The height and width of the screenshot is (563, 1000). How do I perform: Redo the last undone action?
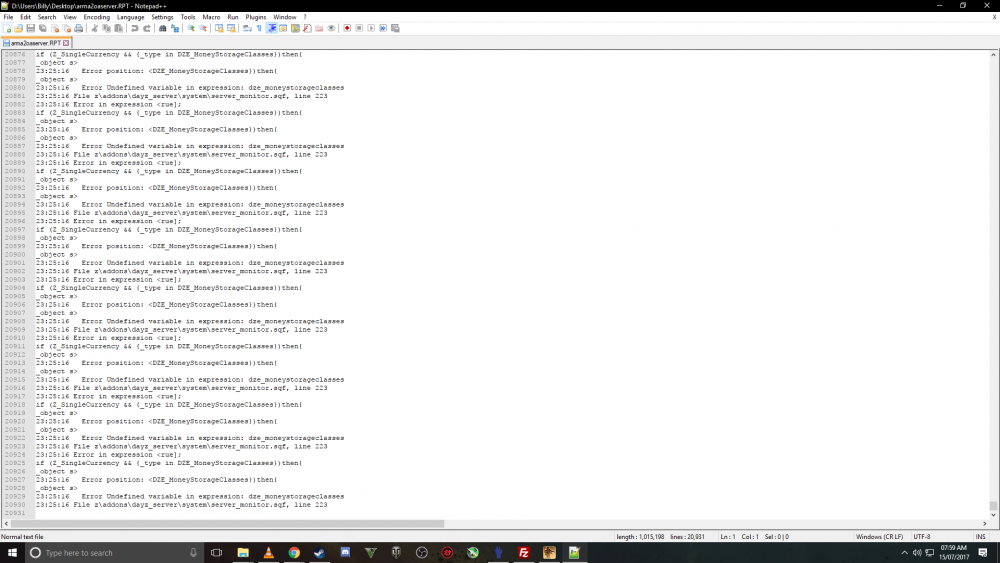coord(147,28)
